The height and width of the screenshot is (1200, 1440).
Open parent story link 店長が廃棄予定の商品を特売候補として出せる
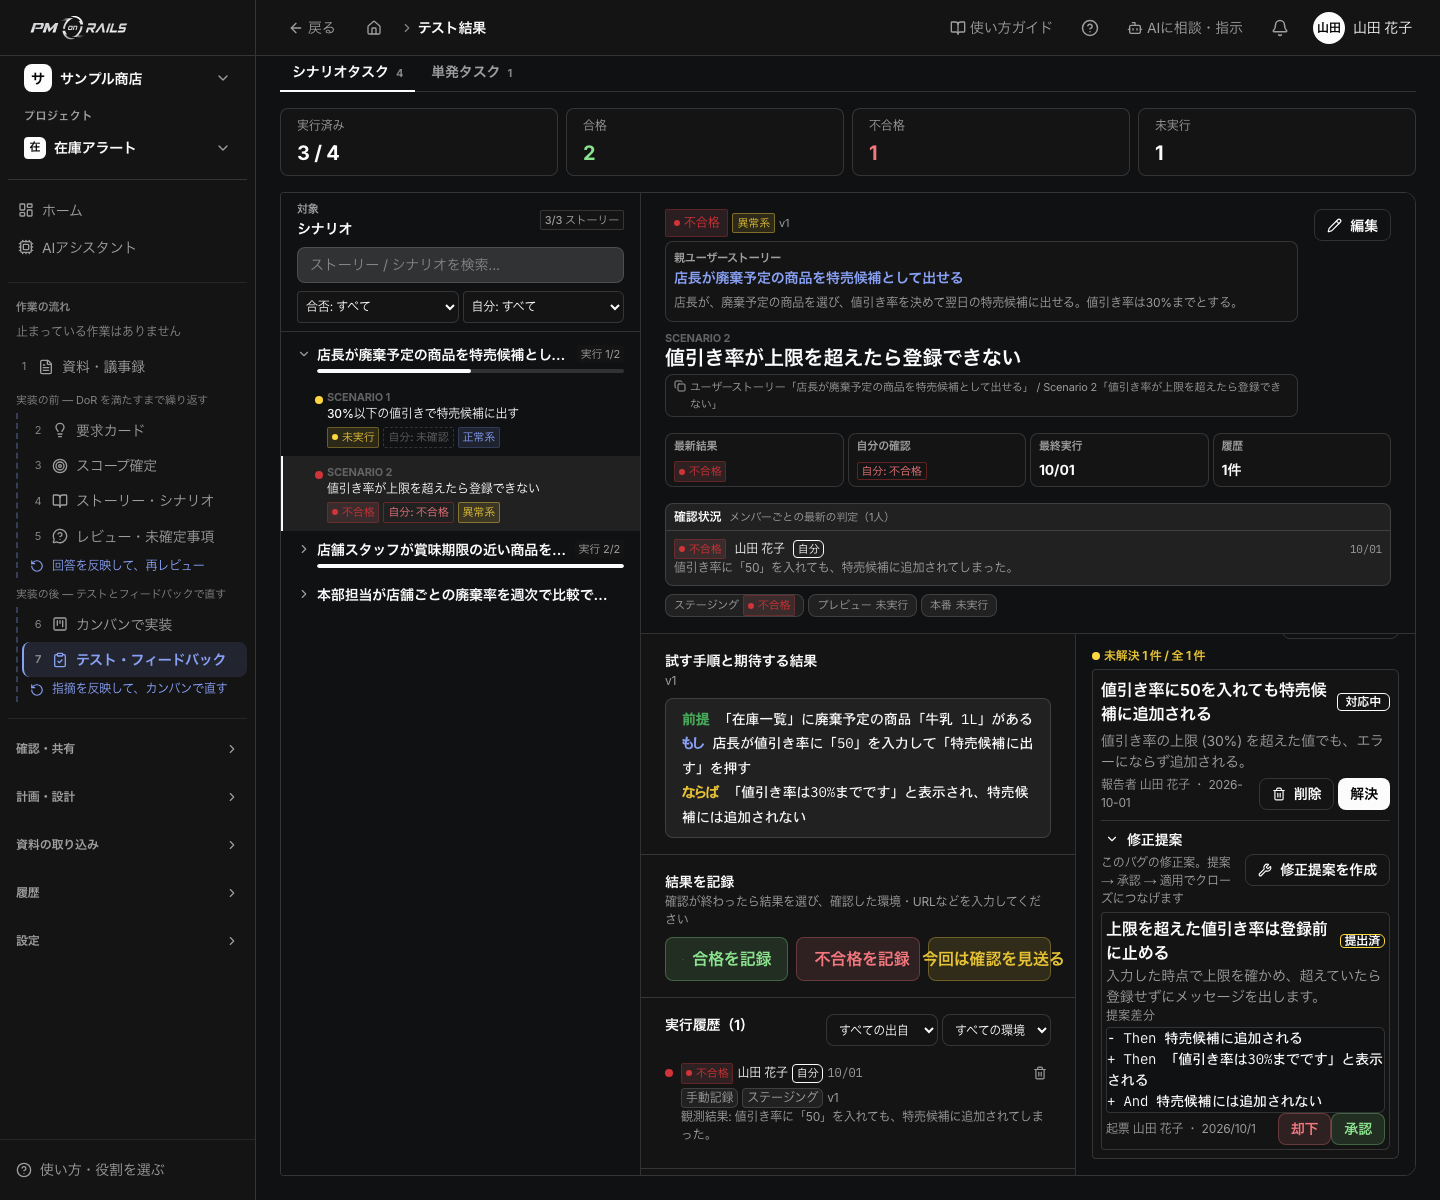click(818, 278)
